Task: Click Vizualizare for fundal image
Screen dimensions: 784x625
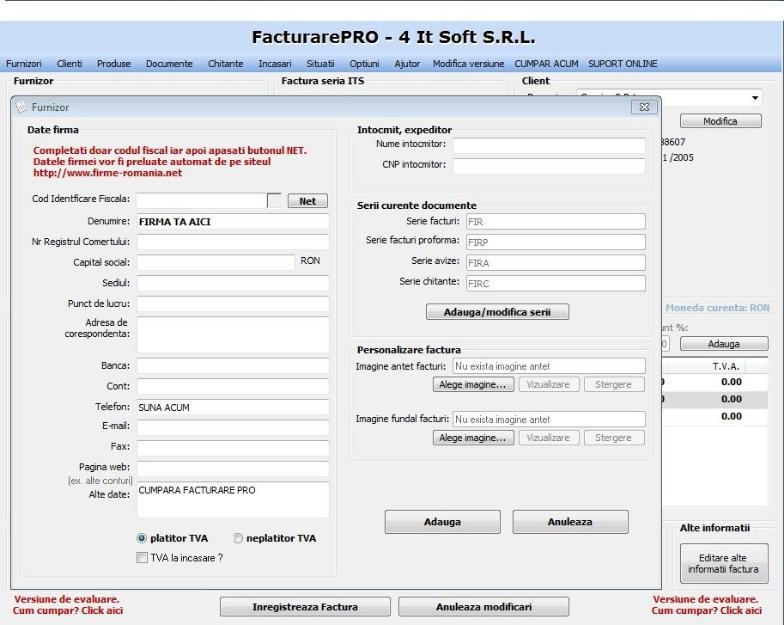Action: click(548, 438)
